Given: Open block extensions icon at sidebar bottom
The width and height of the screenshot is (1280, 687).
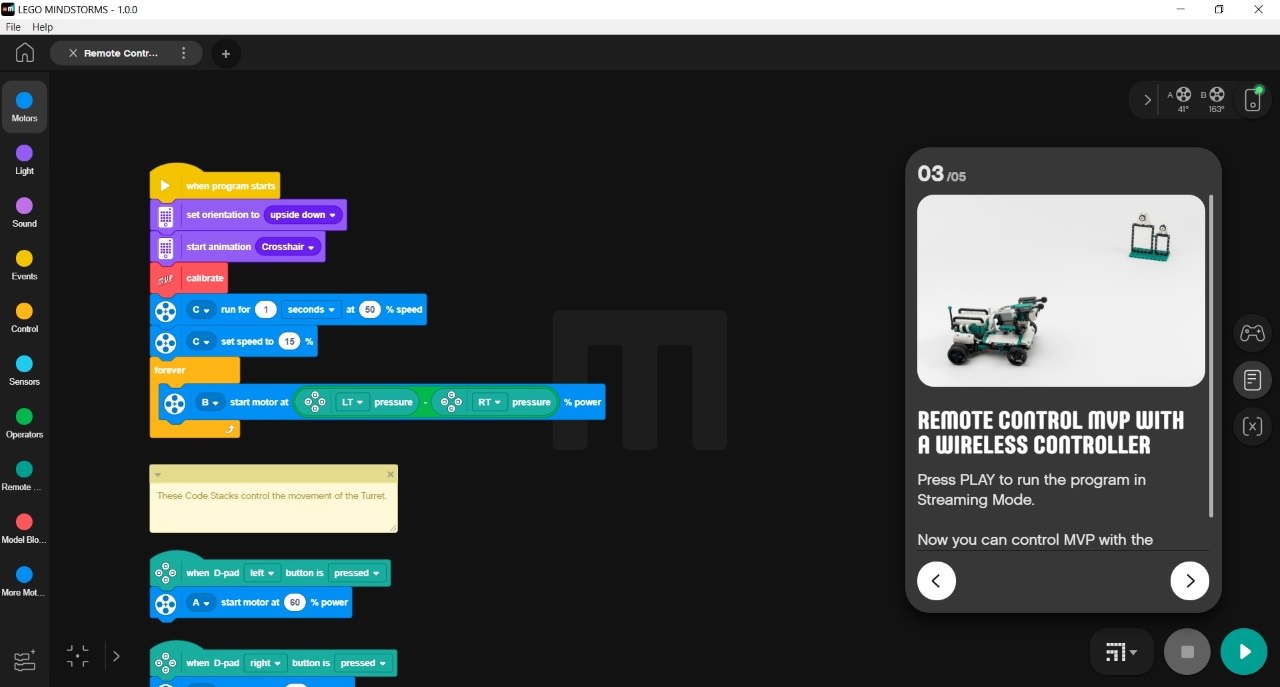Looking at the screenshot, I should [24, 660].
